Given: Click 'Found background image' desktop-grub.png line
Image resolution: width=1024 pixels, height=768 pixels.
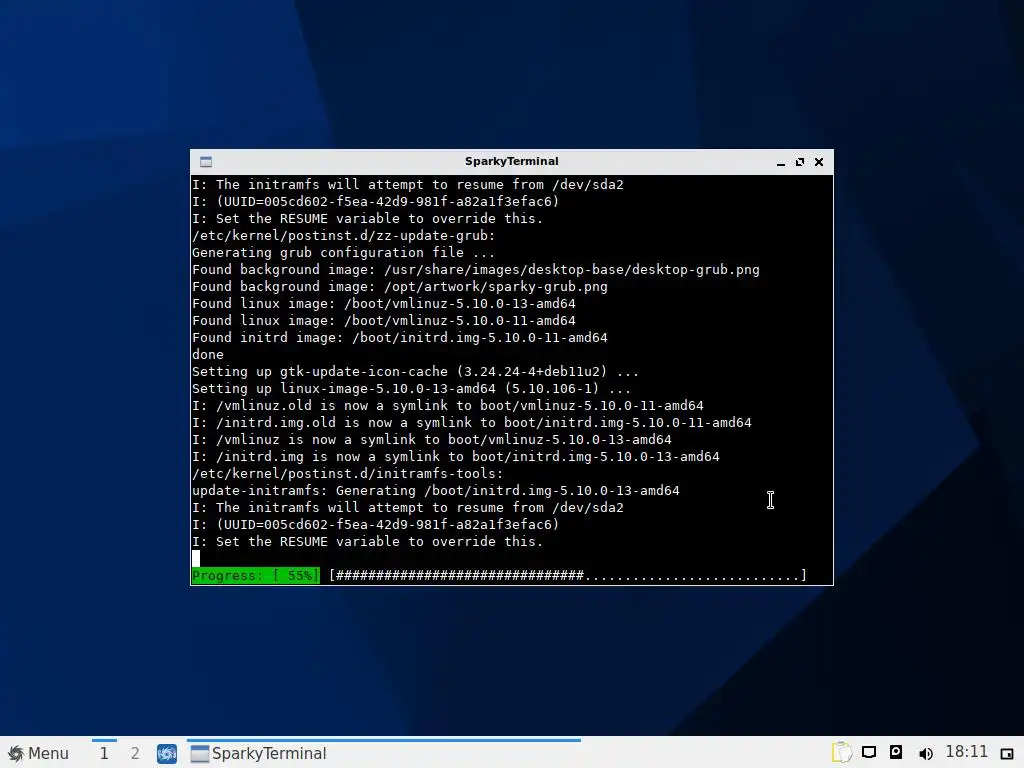Looking at the screenshot, I should [475, 270].
